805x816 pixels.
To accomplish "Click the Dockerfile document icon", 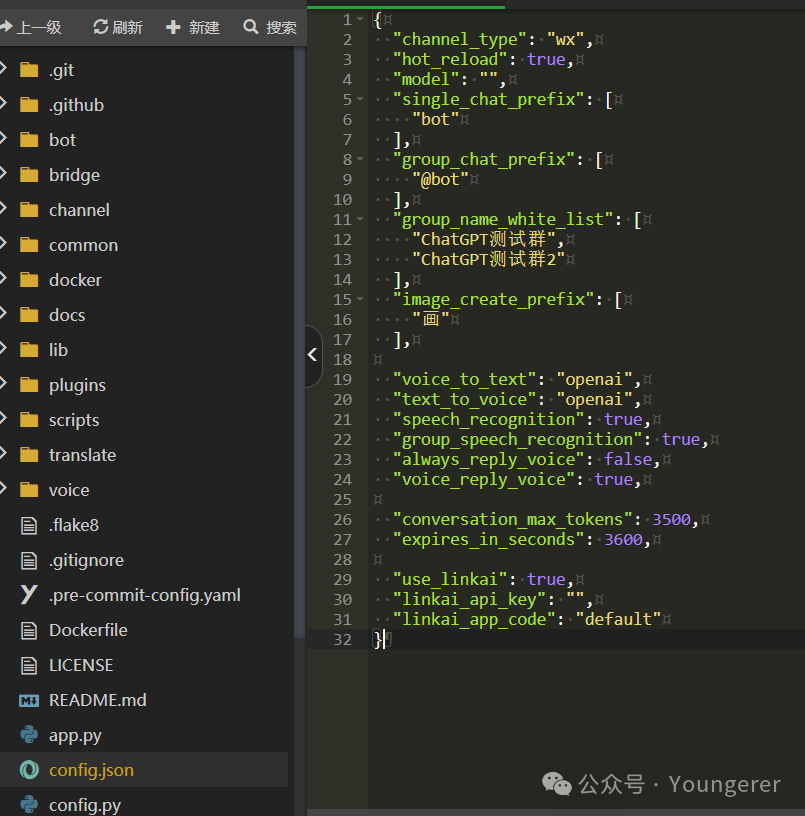I will point(29,630).
